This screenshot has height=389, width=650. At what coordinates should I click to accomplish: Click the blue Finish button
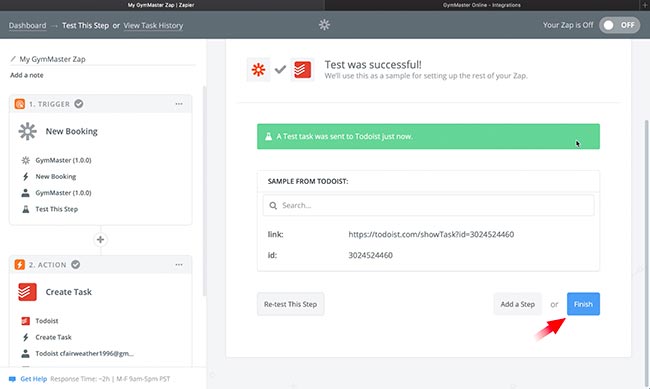(583, 304)
